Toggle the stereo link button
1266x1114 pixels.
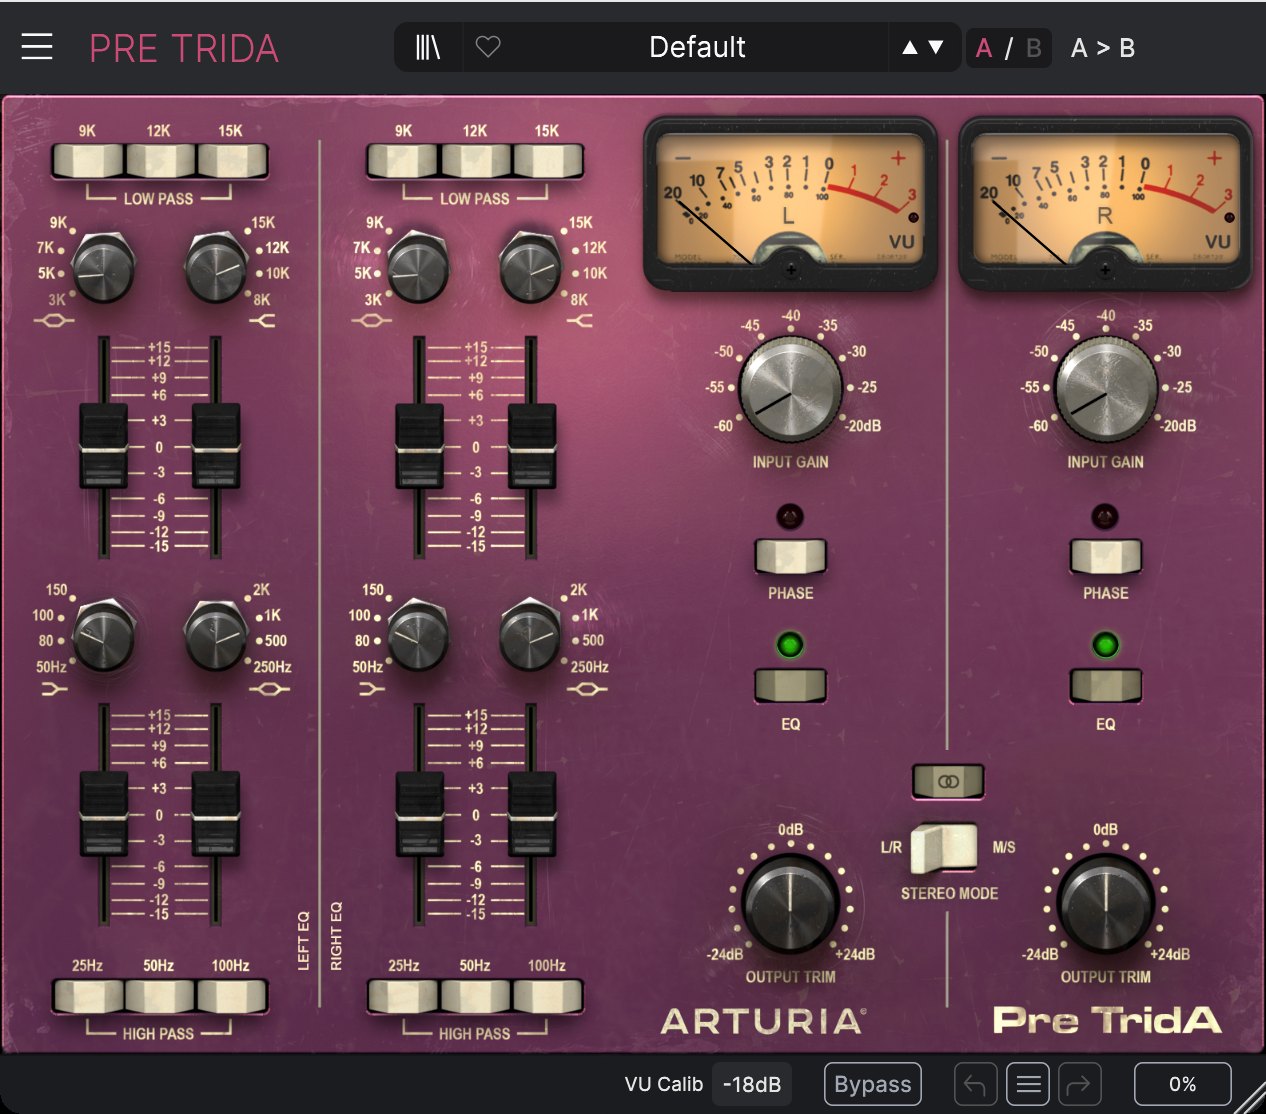(948, 781)
